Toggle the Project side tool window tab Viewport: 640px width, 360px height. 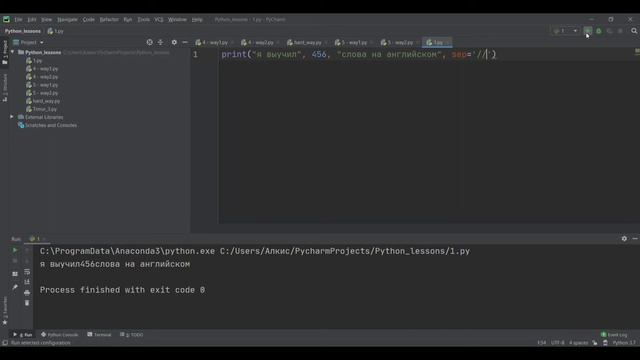tap(5, 52)
